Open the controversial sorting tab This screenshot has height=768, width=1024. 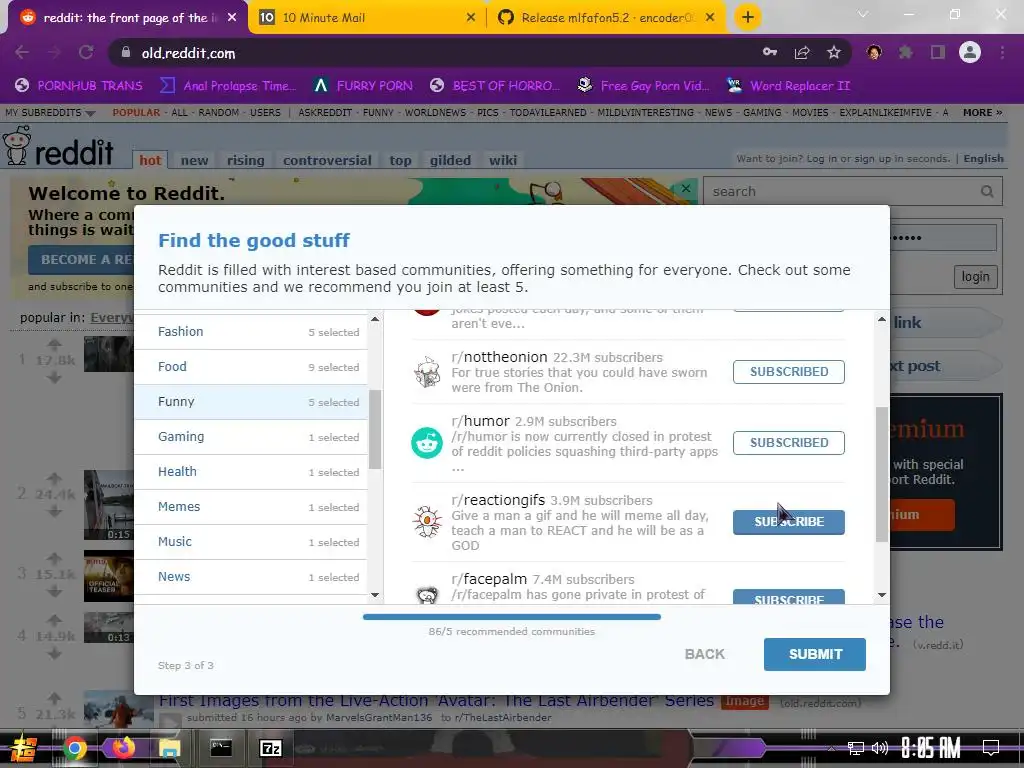pos(327,160)
